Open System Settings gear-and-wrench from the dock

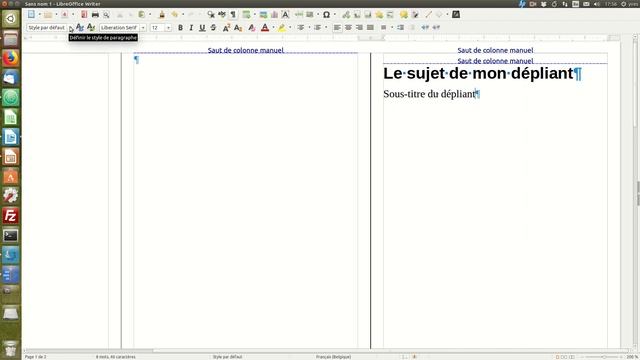point(11,196)
